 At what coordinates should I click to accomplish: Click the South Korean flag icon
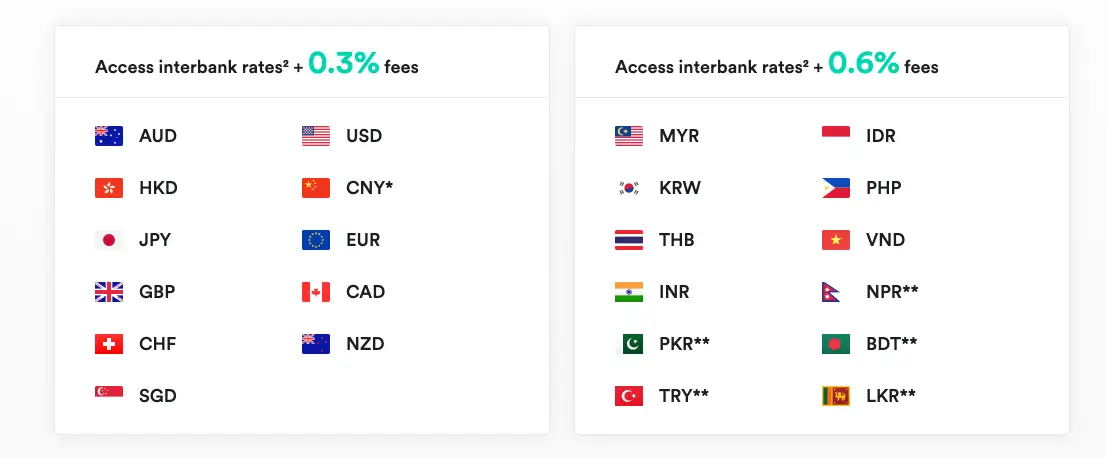point(628,188)
